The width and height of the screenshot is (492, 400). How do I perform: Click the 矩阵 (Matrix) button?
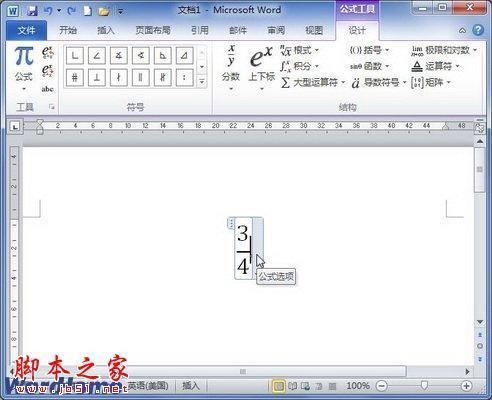click(431, 82)
